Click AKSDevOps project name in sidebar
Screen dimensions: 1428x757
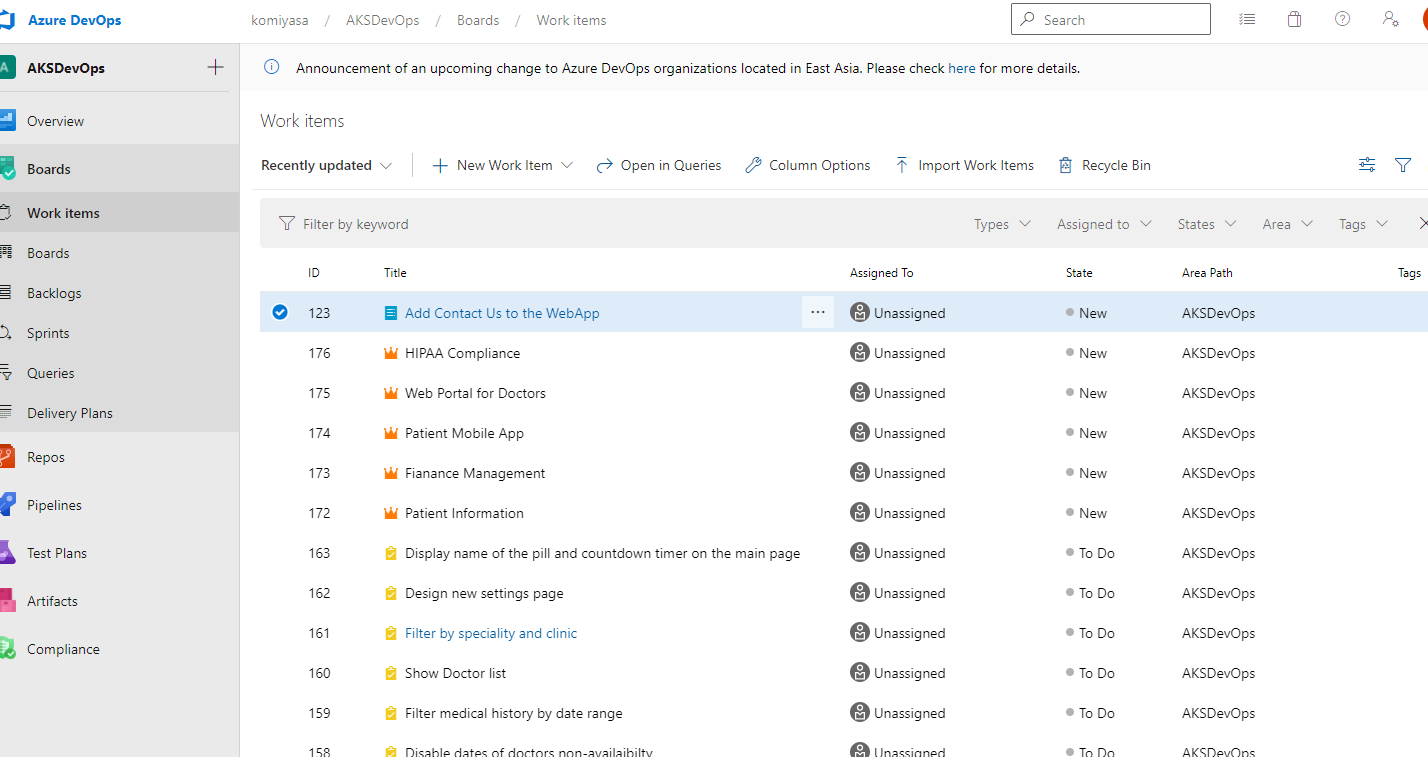pos(66,68)
